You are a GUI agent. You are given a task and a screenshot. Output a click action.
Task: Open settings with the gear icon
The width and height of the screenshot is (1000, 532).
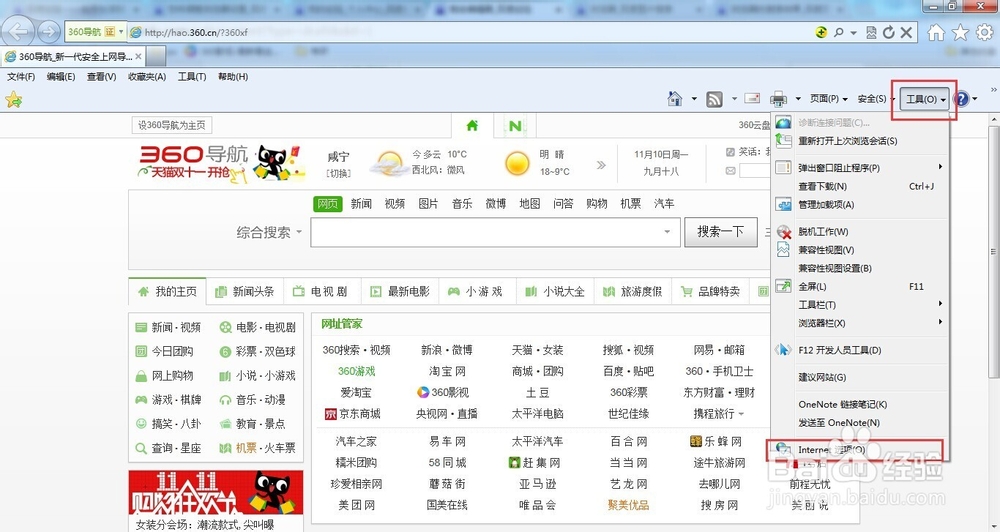point(985,33)
